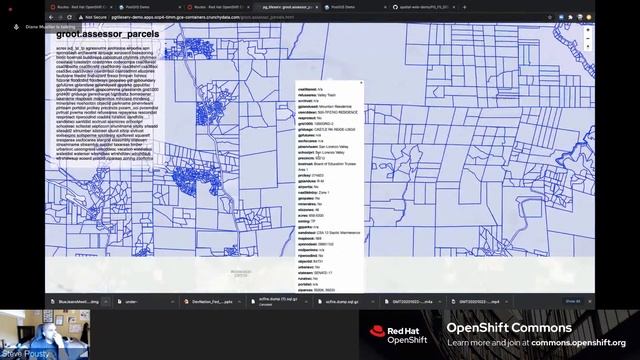Open DevNation_Fed pptx download
The image size is (640, 360).
pyautogui.click(x=208, y=302)
